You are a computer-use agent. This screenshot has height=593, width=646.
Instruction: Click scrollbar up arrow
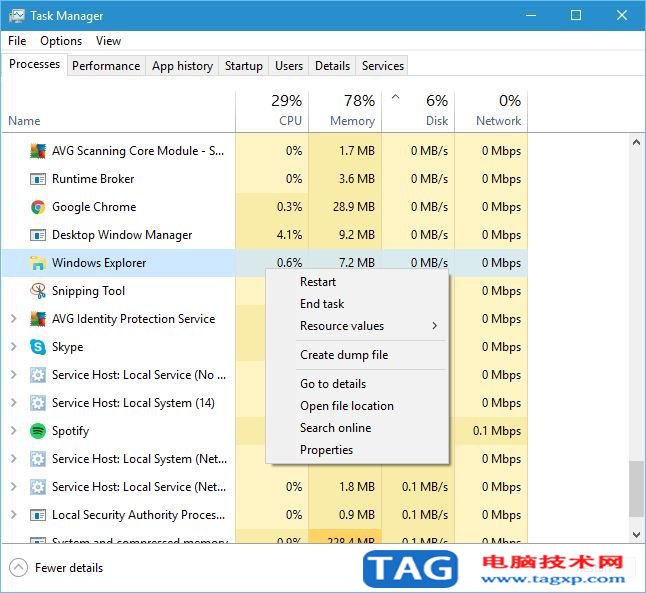(636, 143)
